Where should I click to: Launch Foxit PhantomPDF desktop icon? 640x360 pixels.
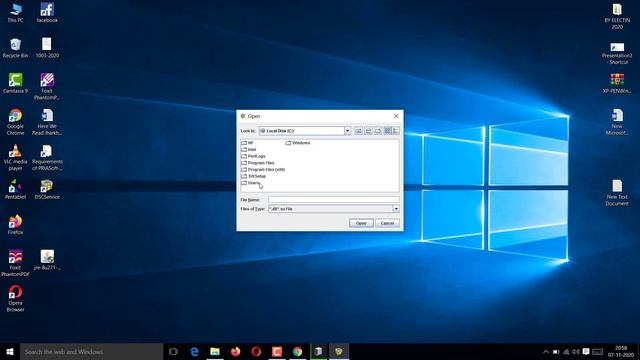(16, 263)
